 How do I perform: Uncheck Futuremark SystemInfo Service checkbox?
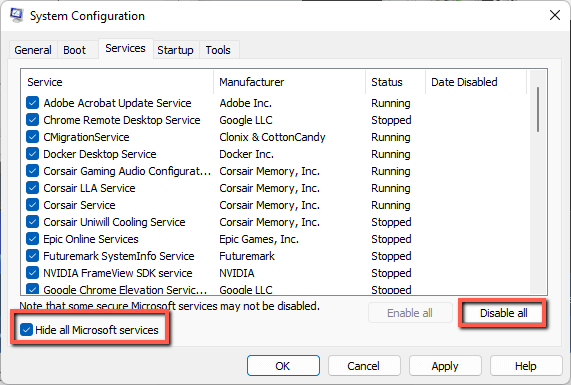tap(32, 256)
